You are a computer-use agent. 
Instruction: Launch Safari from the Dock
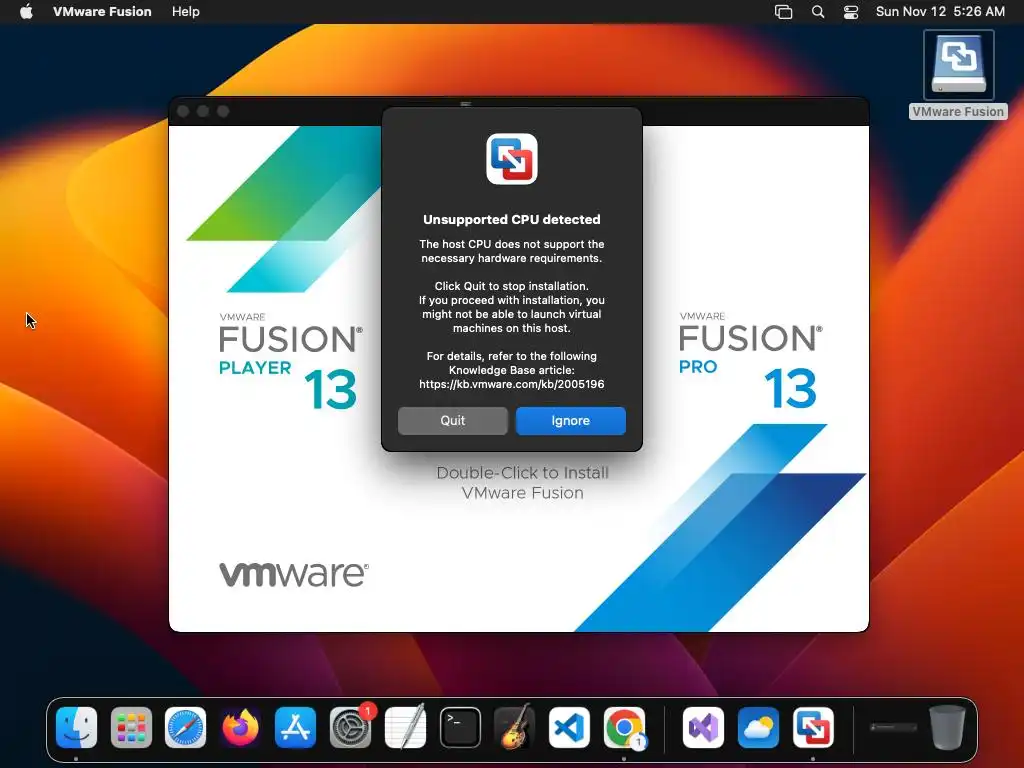pos(185,728)
